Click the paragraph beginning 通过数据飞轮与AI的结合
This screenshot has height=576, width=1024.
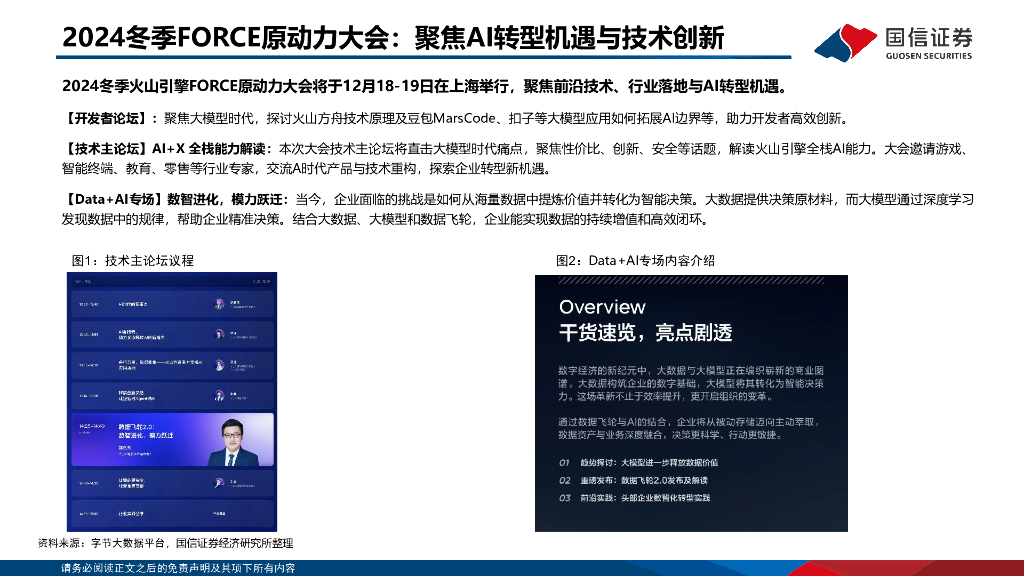pos(689,428)
